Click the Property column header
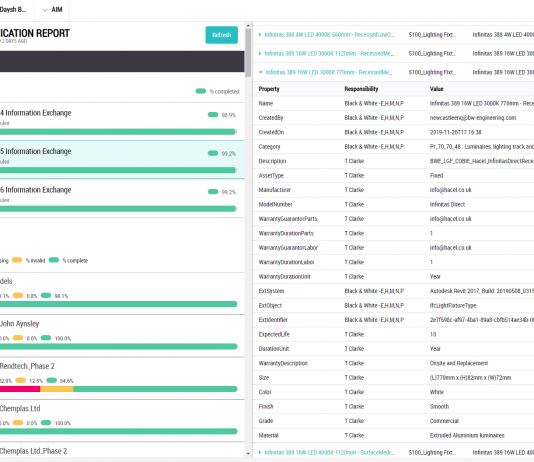 (269, 89)
